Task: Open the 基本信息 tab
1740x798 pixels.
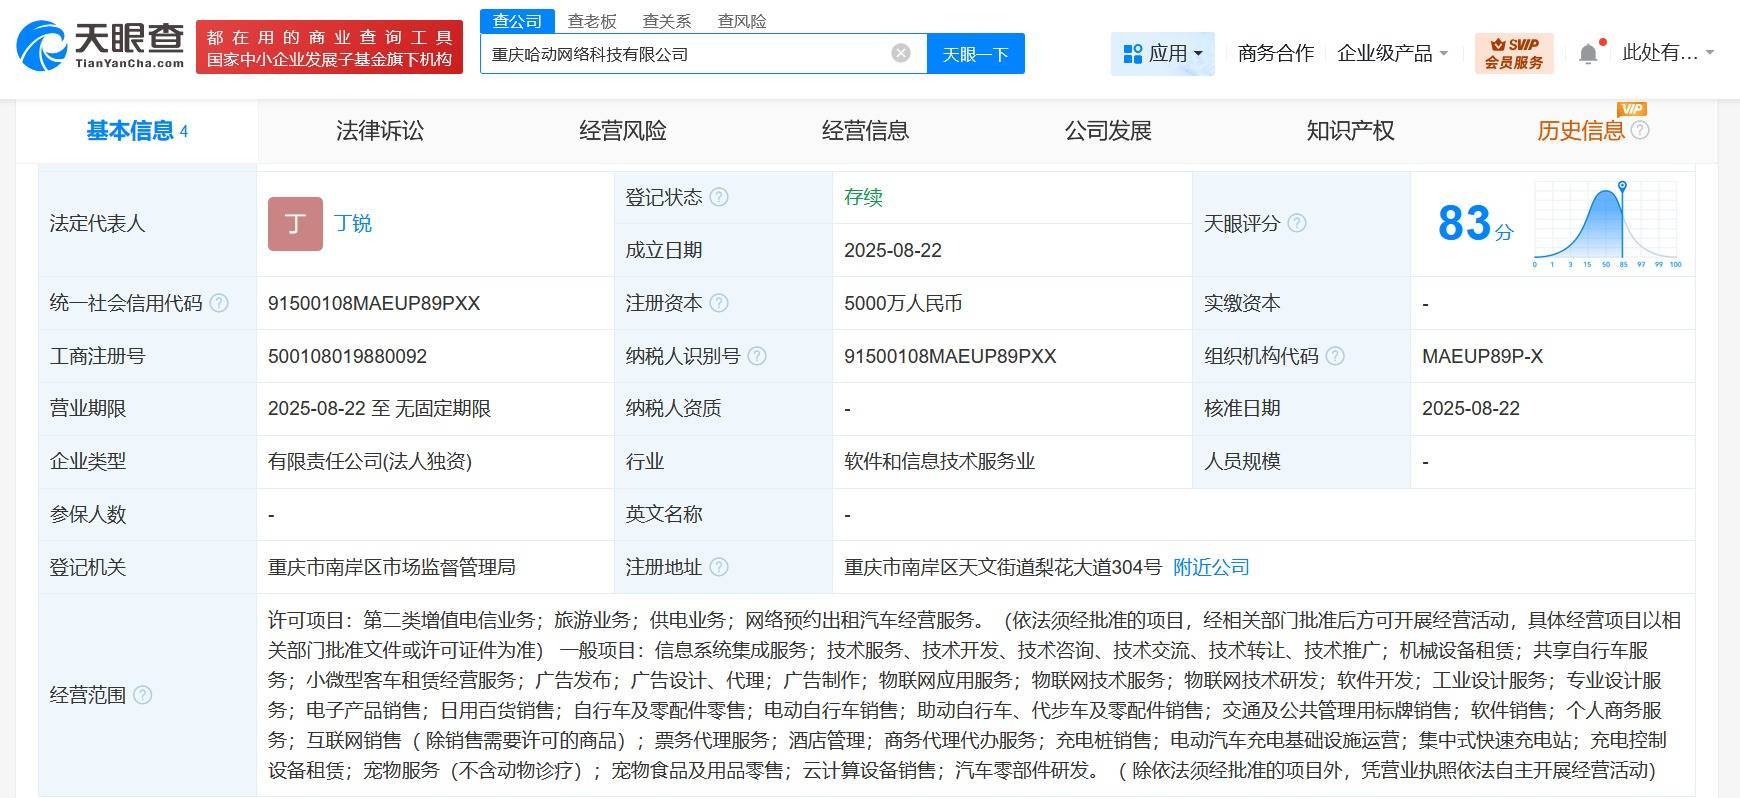Action: [x=136, y=130]
